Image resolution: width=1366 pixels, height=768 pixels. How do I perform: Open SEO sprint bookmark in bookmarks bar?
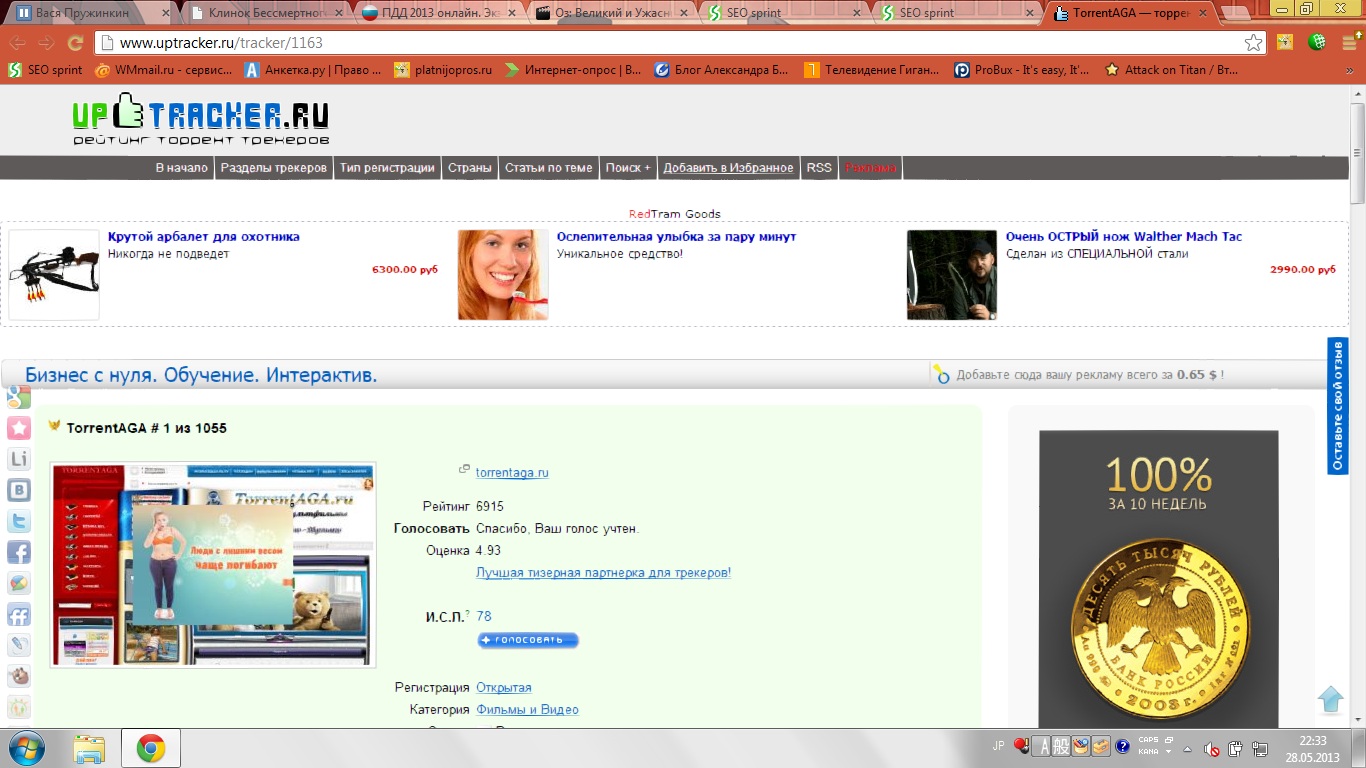(x=46, y=70)
